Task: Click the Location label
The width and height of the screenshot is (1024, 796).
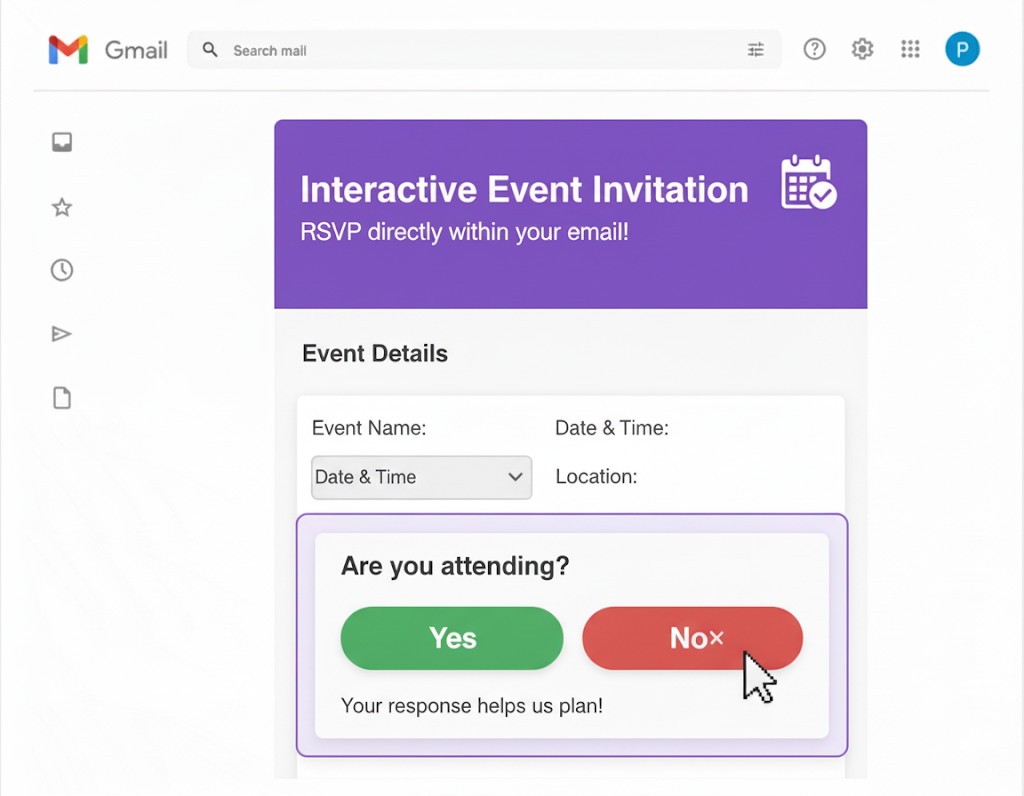Action: (596, 477)
